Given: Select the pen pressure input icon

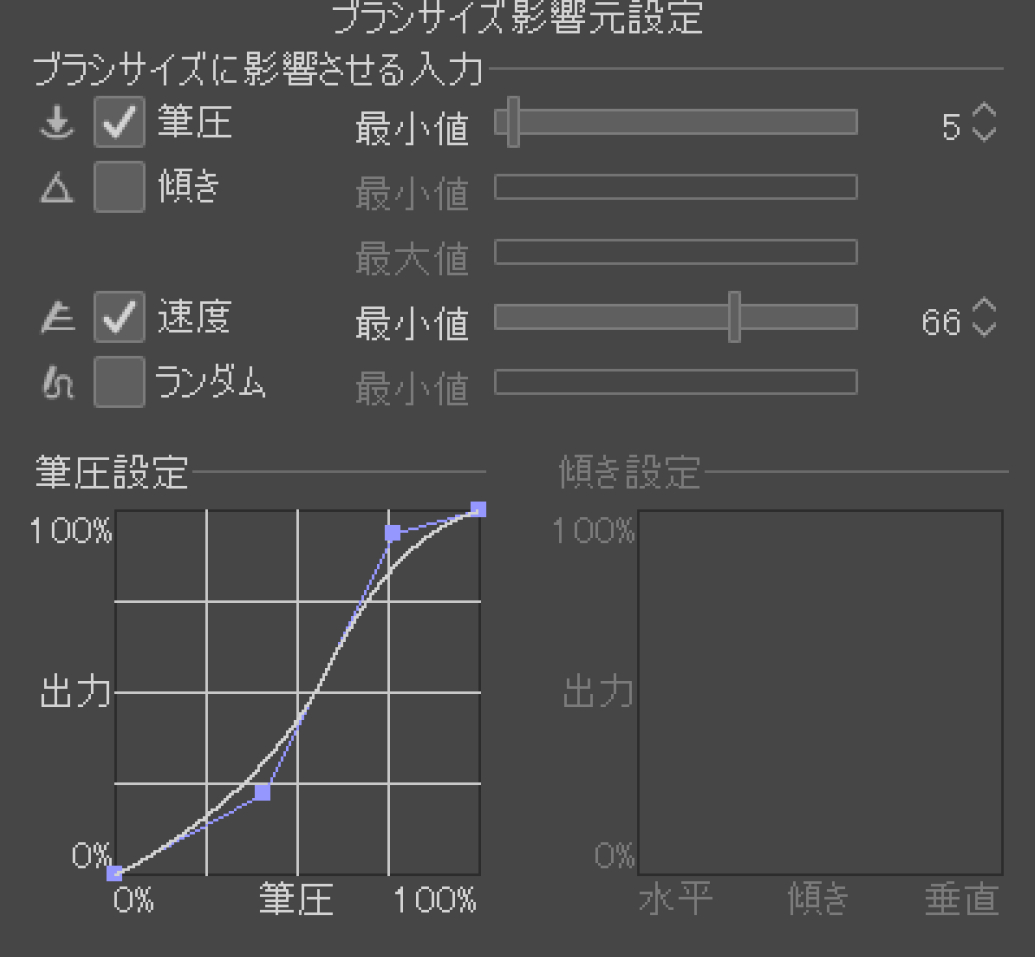Looking at the screenshot, I should pyautogui.click(x=56, y=123).
